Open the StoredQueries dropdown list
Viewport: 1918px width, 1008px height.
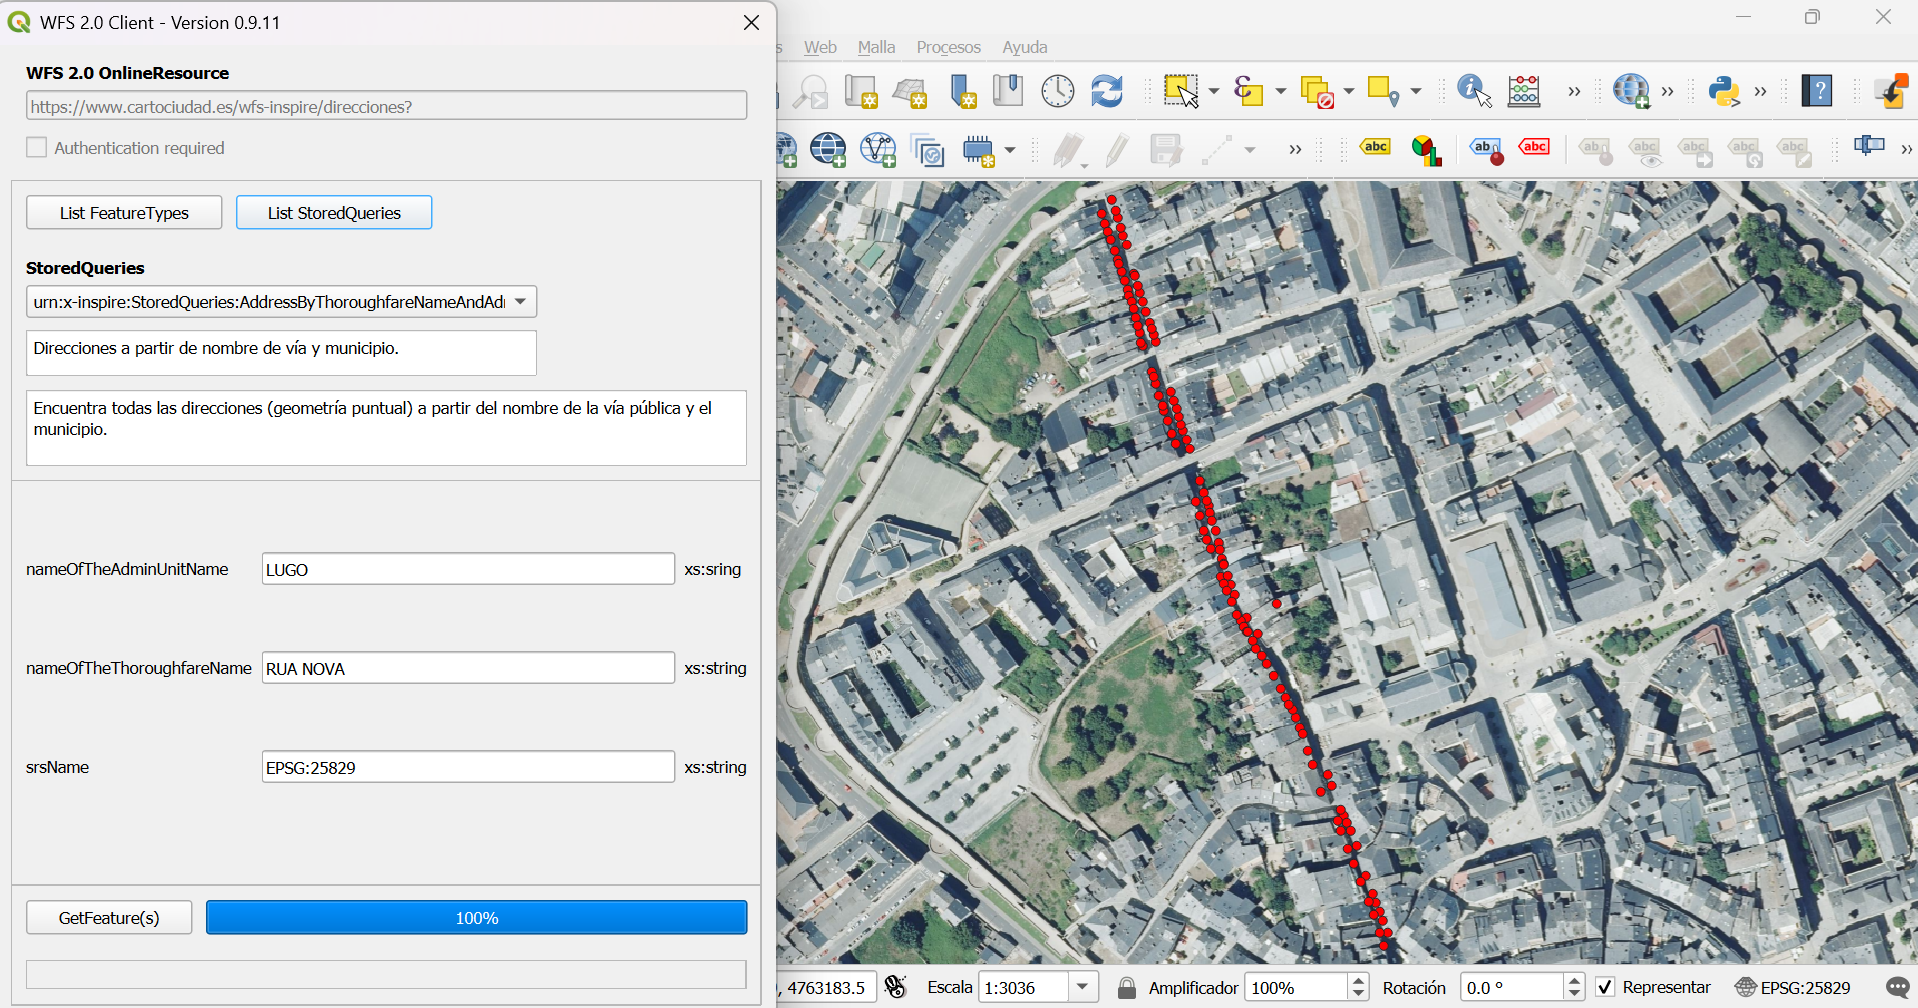coord(520,301)
